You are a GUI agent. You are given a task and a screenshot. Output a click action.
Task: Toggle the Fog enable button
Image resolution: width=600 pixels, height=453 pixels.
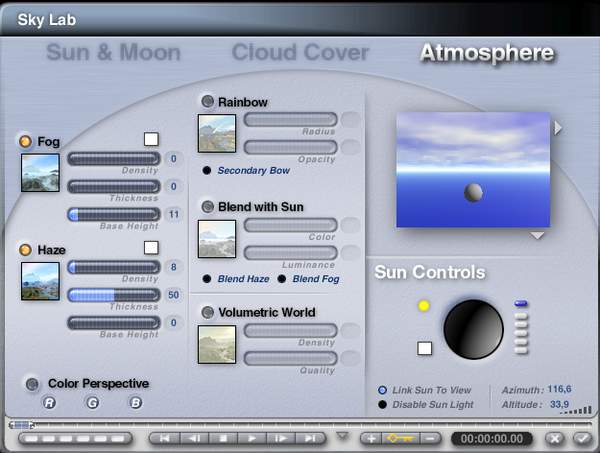(25, 142)
